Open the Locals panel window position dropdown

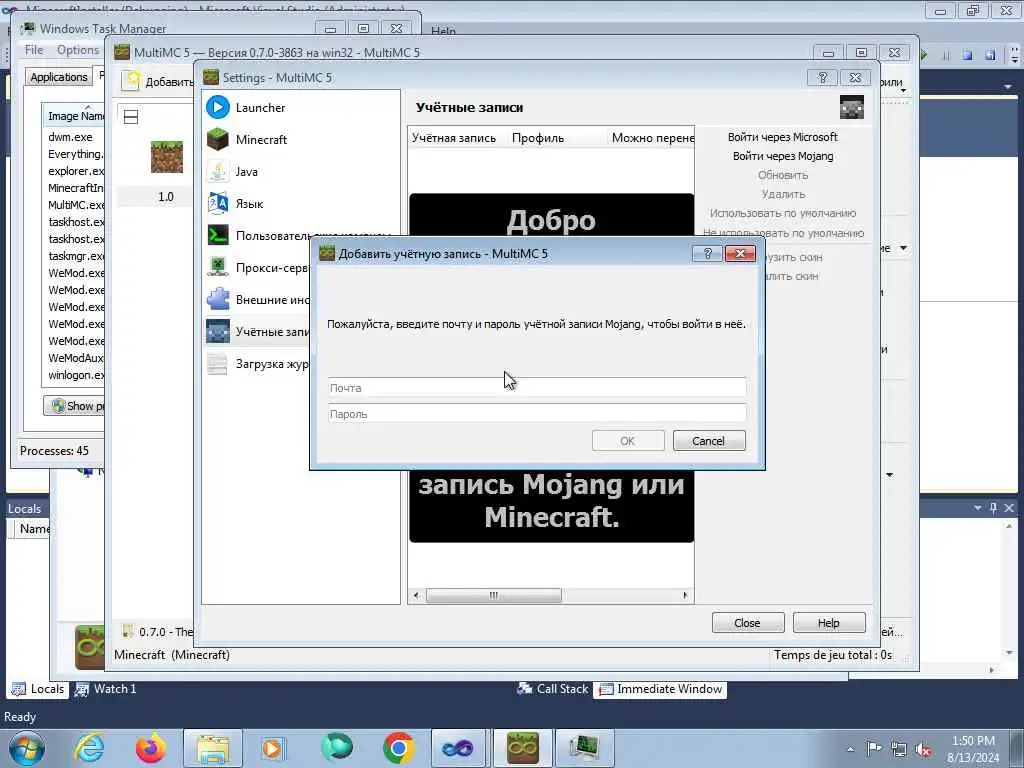point(978,507)
